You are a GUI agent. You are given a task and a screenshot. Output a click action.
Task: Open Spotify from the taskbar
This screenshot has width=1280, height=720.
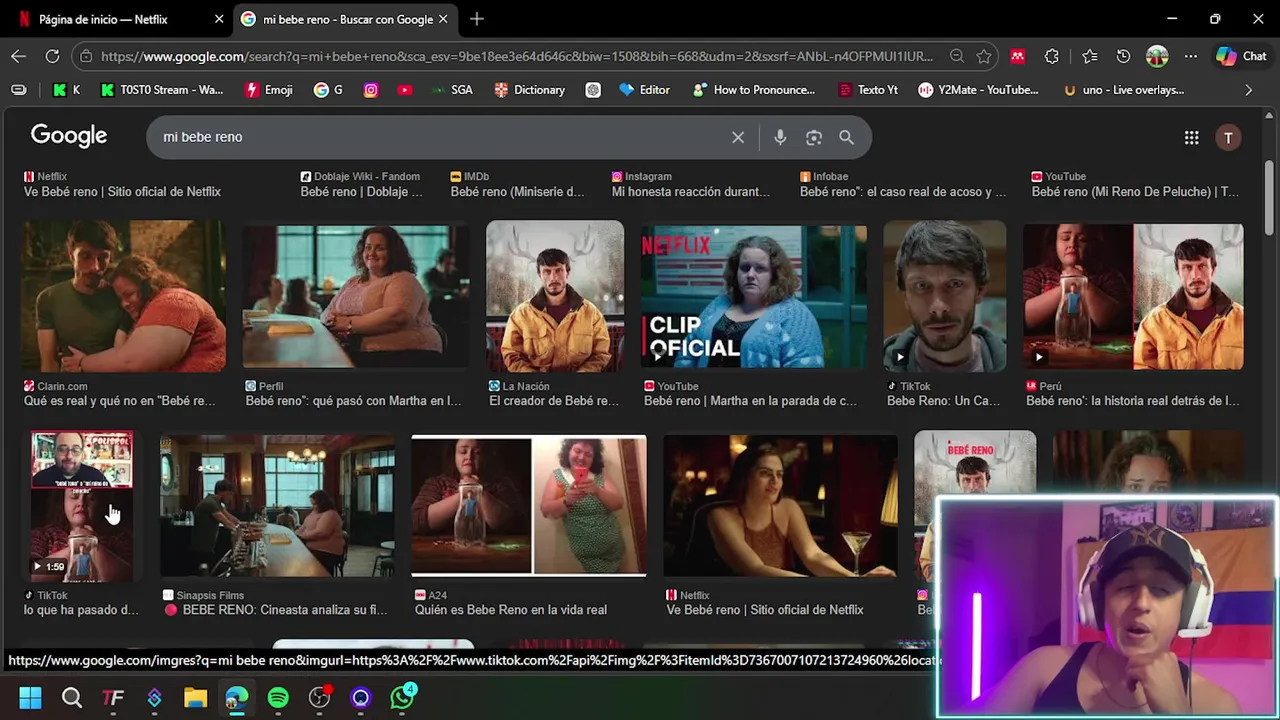(x=278, y=697)
